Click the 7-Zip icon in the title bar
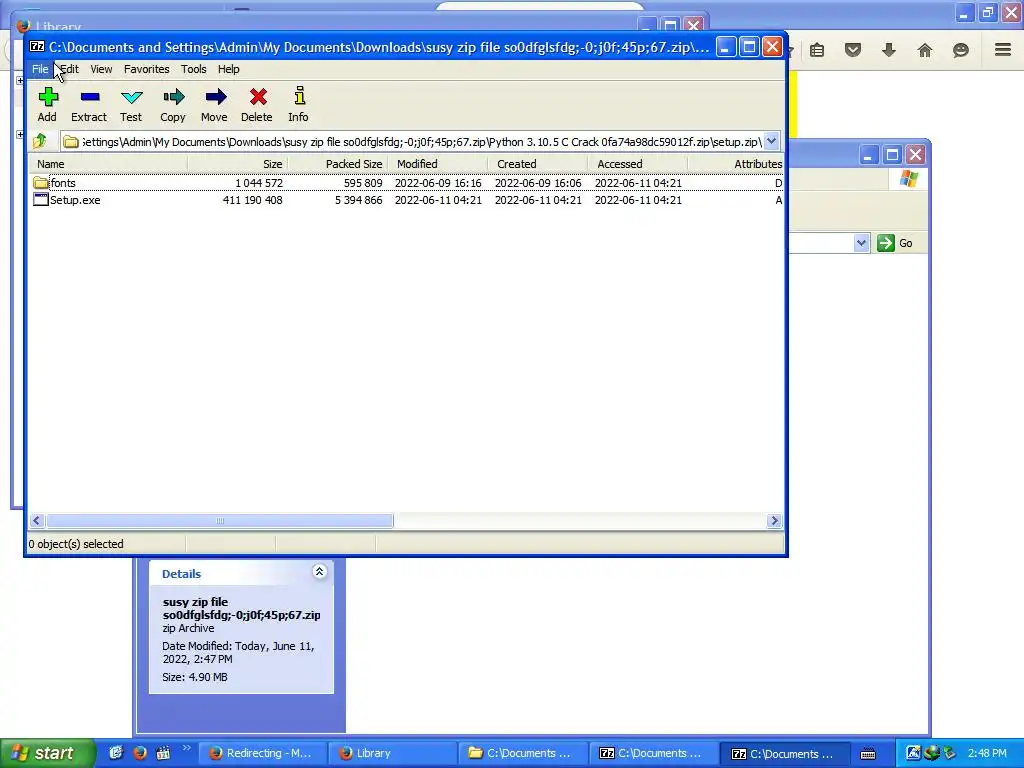Image resolution: width=1024 pixels, height=768 pixels. click(37, 46)
